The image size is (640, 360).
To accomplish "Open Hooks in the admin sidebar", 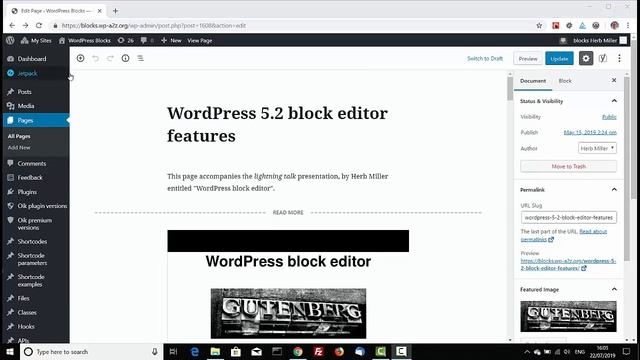I will tap(26, 327).
